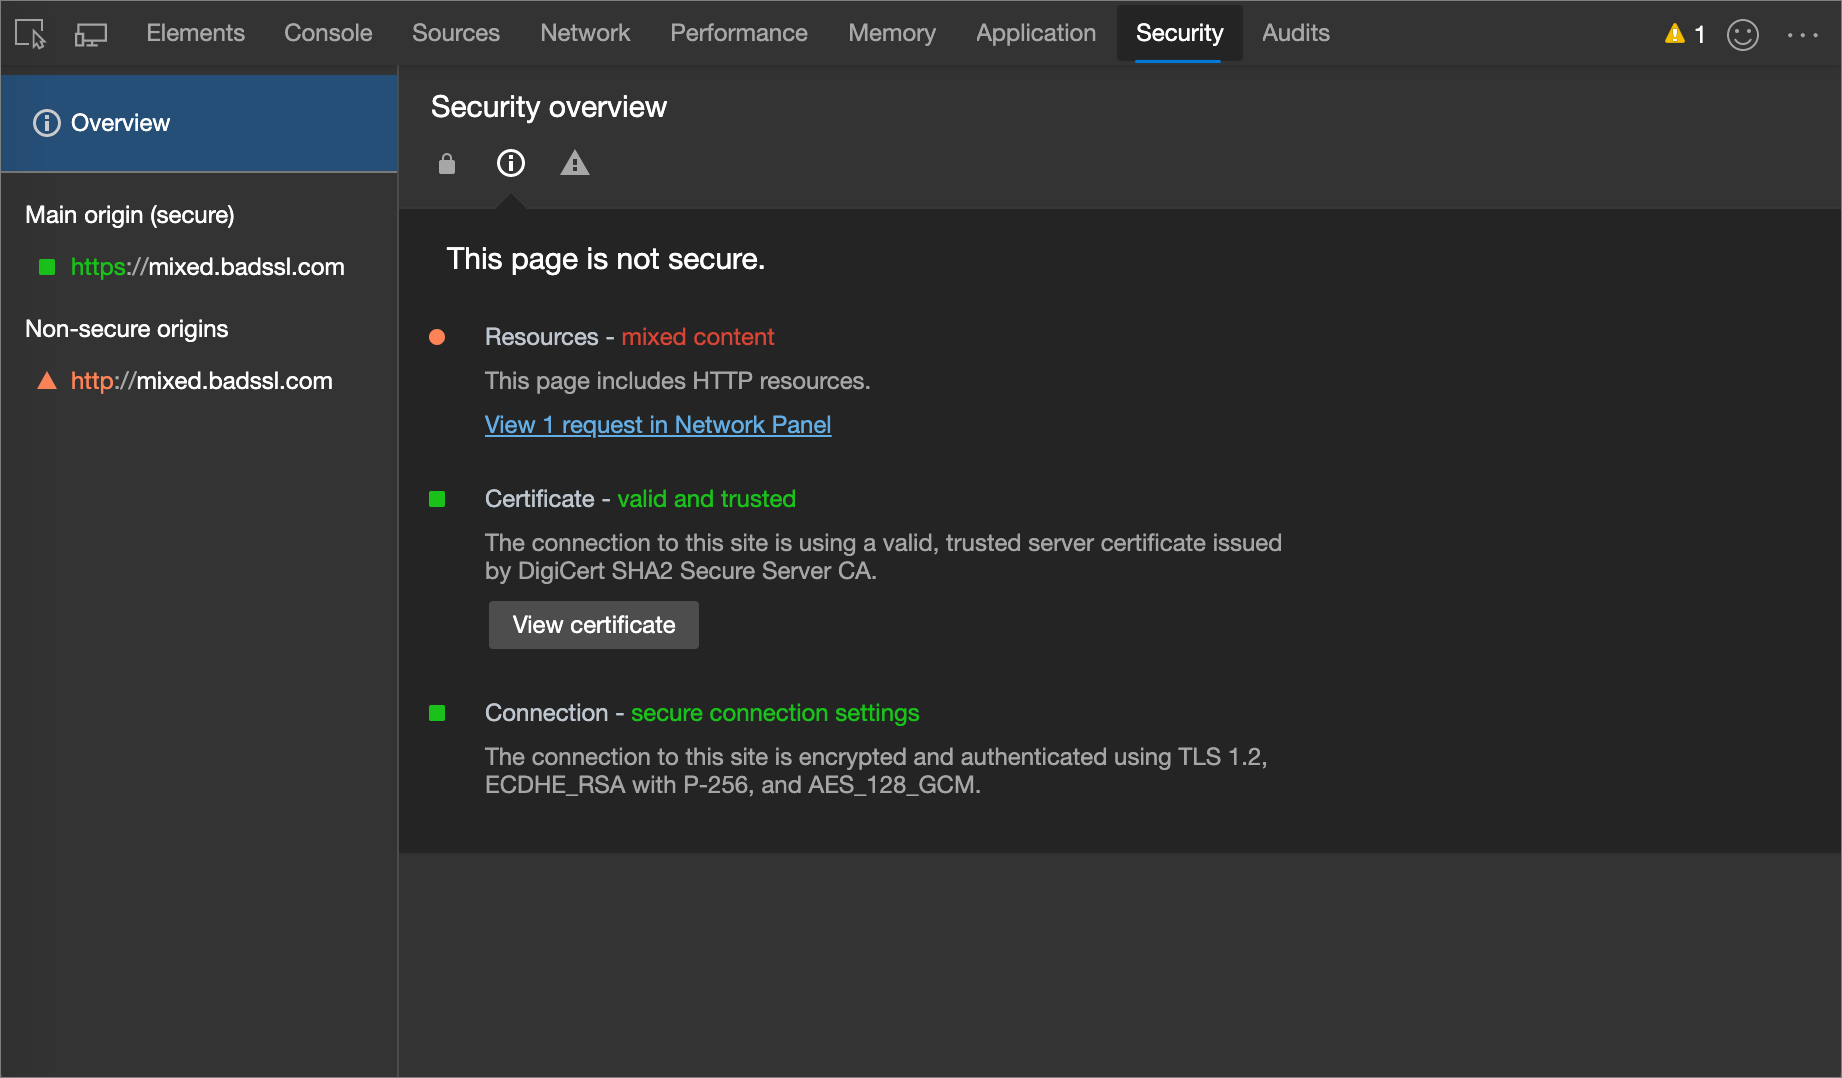Click the info circle icon in Security overview
The width and height of the screenshot is (1842, 1078).
click(511, 163)
